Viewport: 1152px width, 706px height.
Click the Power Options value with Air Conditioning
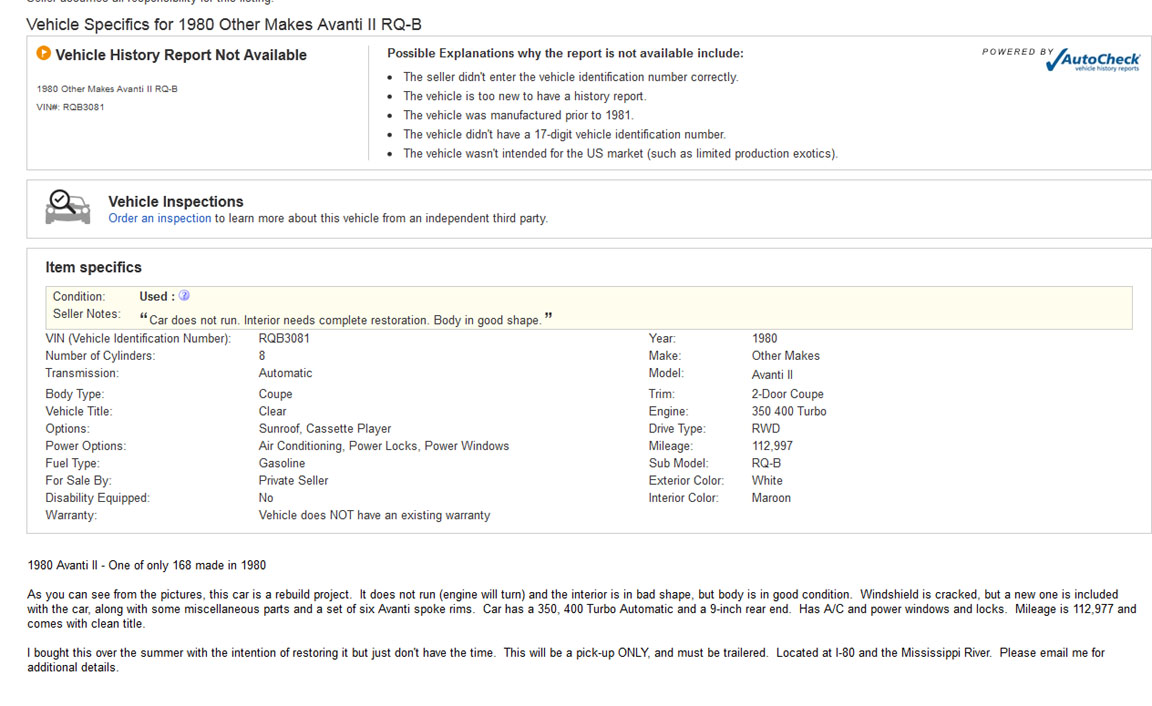(x=384, y=446)
